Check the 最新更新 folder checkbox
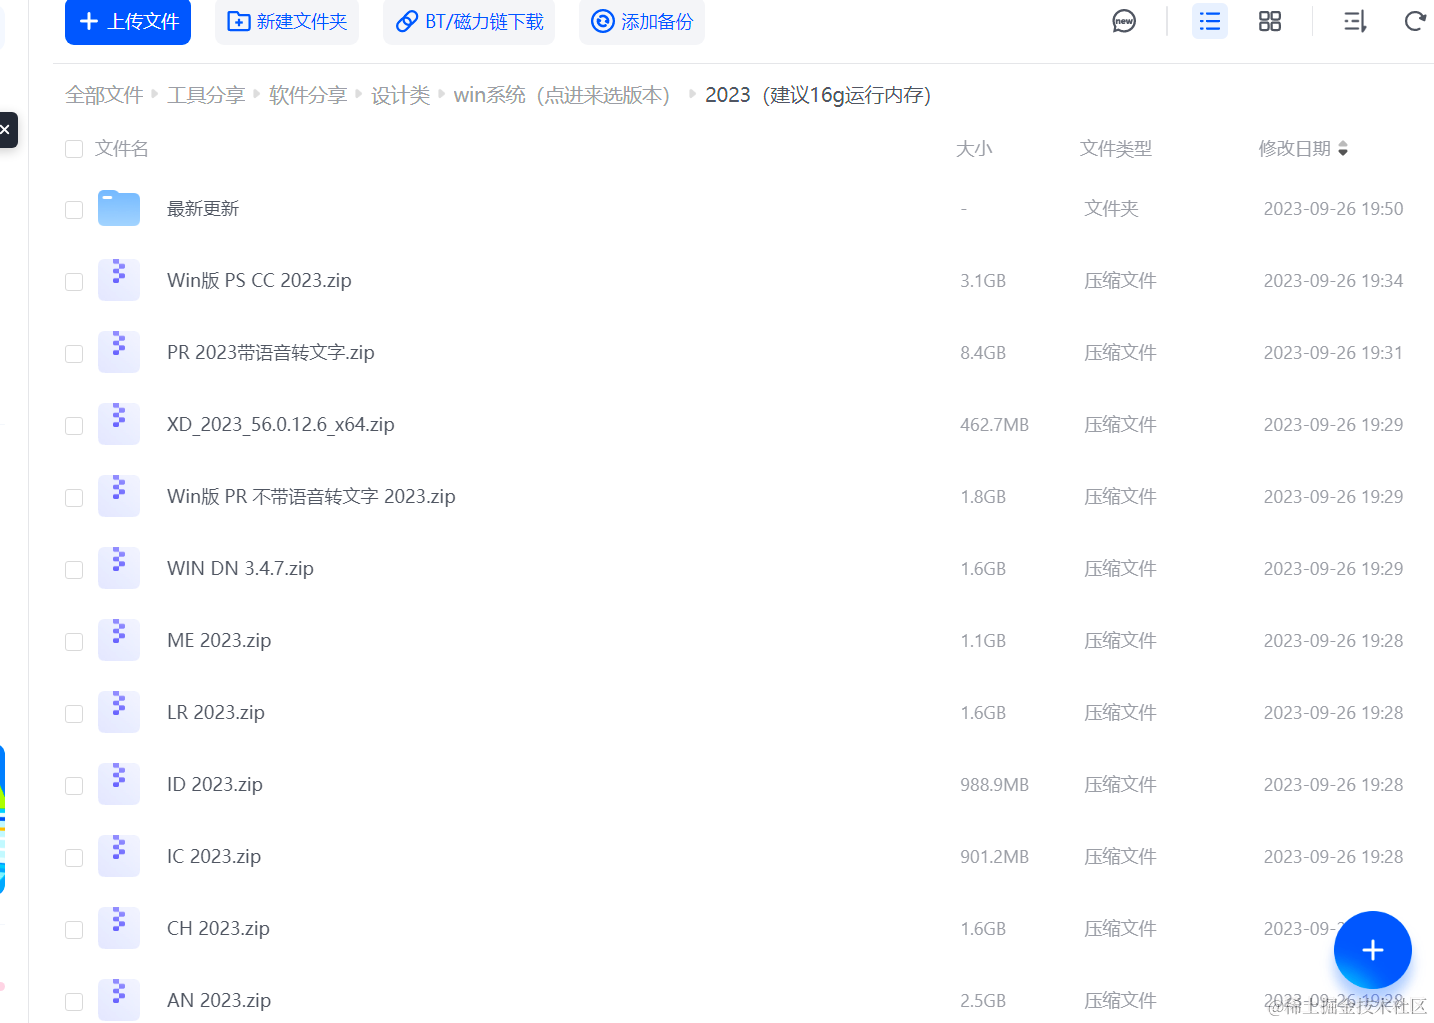Screen dimensions: 1434x1023 [74, 209]
